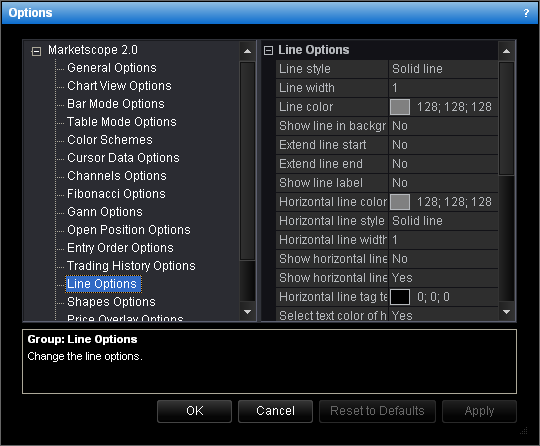Select Chart View Options in the tree
The width and height of the screenshot is (540, 446).
(x=119, y=86)
